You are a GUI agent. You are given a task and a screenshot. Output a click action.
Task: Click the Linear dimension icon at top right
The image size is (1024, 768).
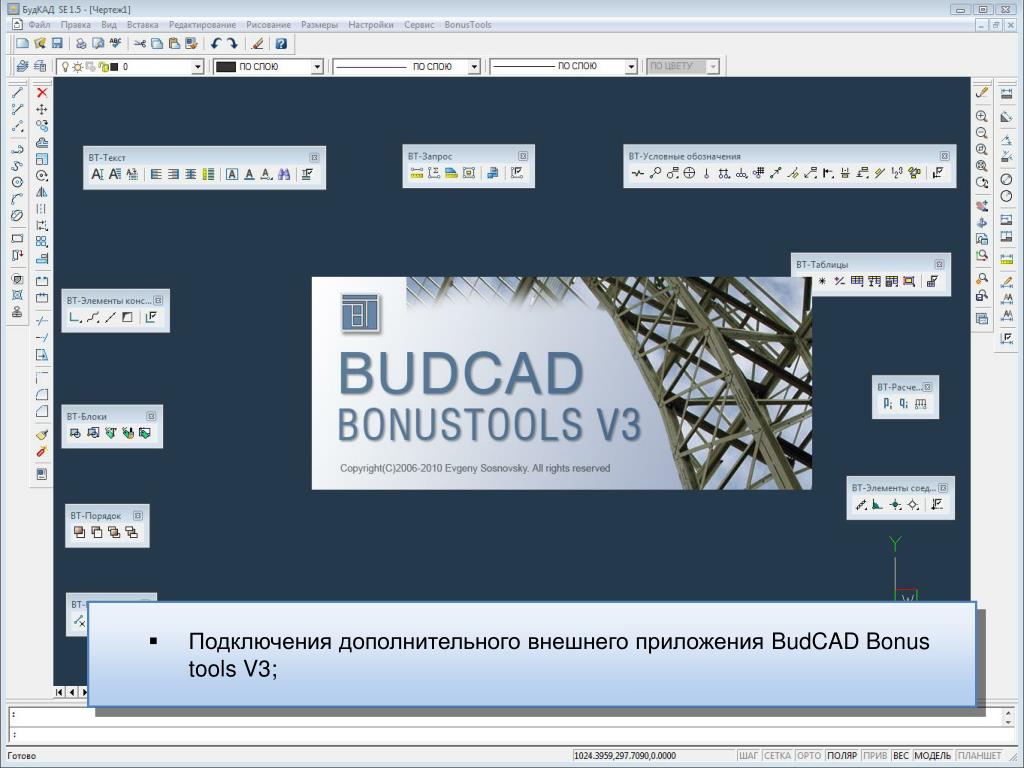[1006, 93]
